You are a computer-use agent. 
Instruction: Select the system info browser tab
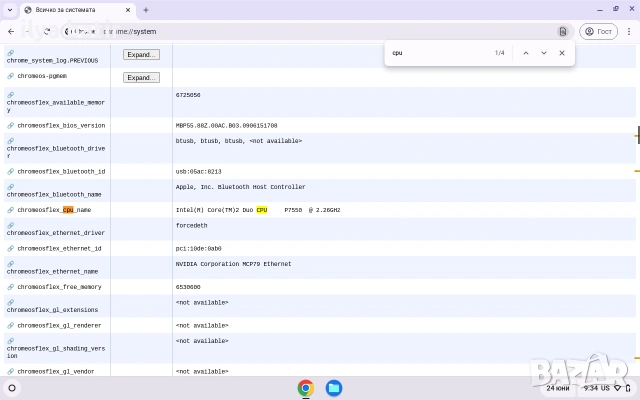(78, 10)
